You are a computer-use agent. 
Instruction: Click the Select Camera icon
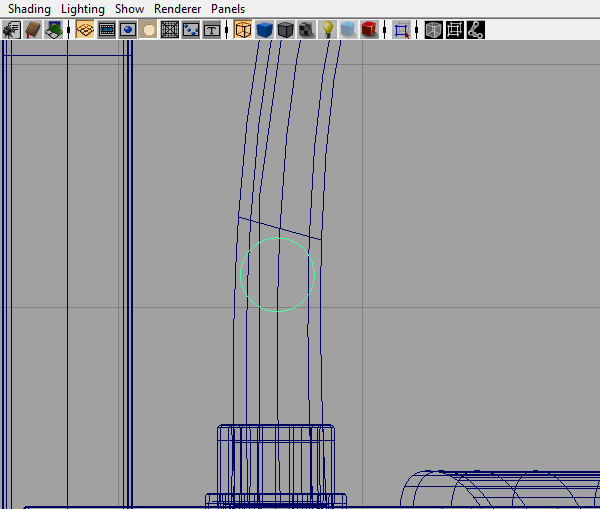tap(11, 30)
